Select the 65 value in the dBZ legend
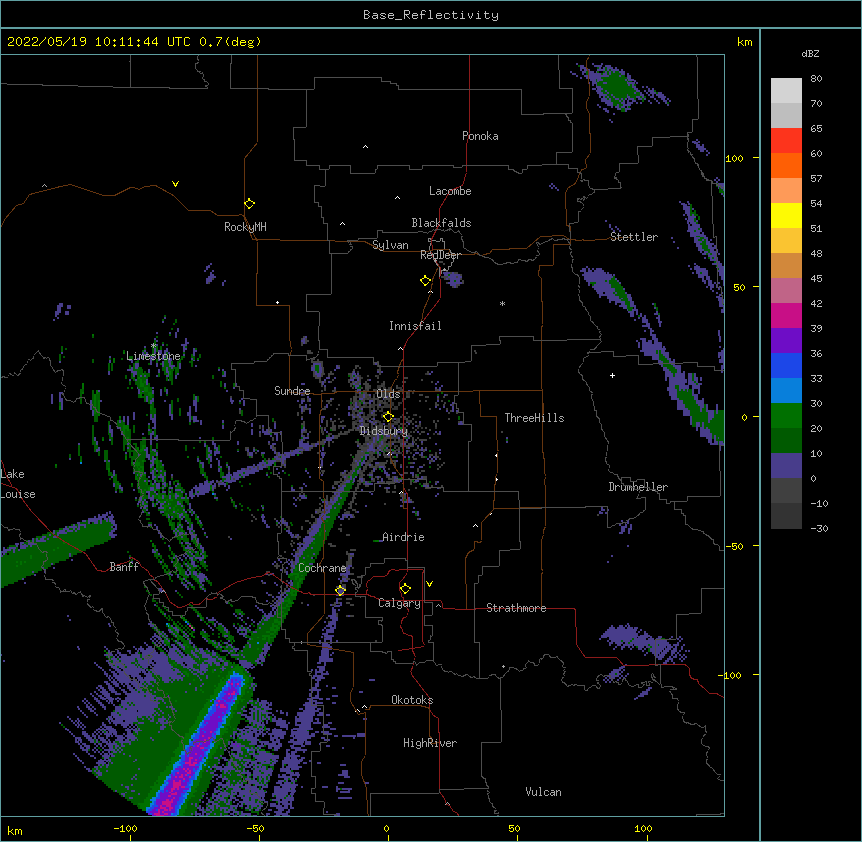The width and height of the screenshot is (862, 842). pos(816,129)
